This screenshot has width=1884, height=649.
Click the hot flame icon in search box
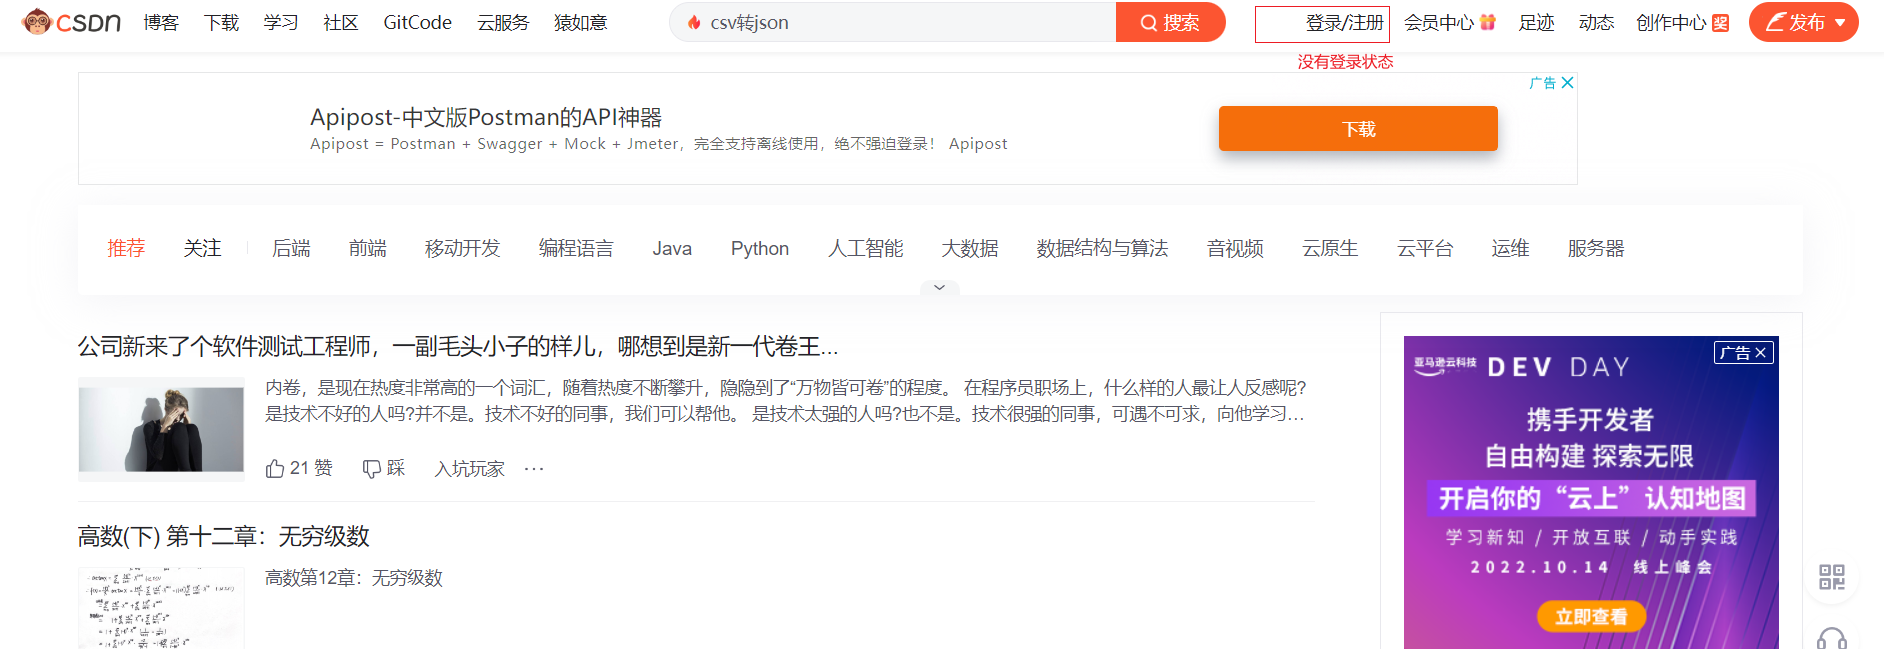[x=694, y=22]
